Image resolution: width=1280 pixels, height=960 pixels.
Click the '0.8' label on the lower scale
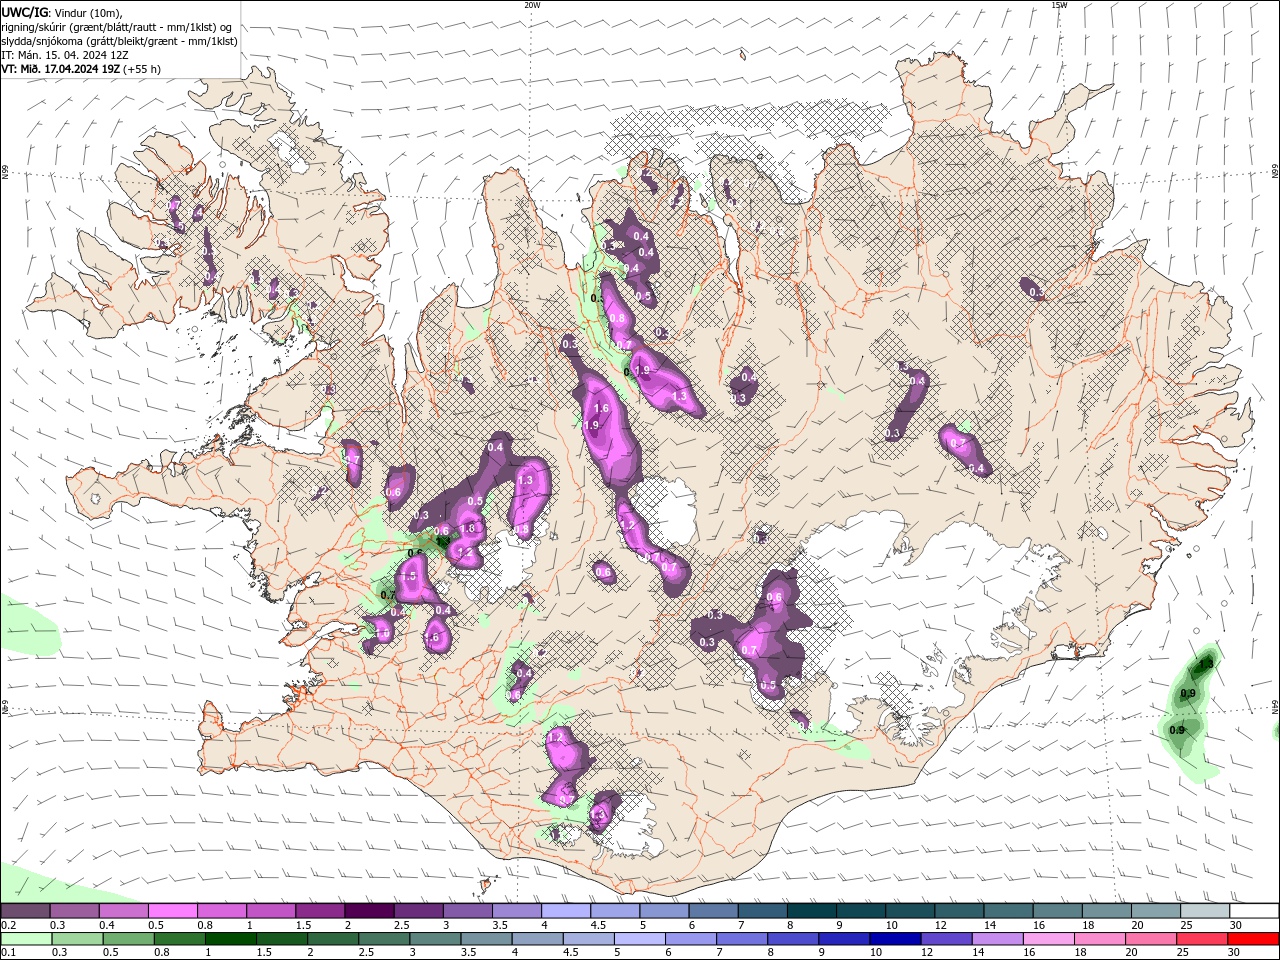162,953
